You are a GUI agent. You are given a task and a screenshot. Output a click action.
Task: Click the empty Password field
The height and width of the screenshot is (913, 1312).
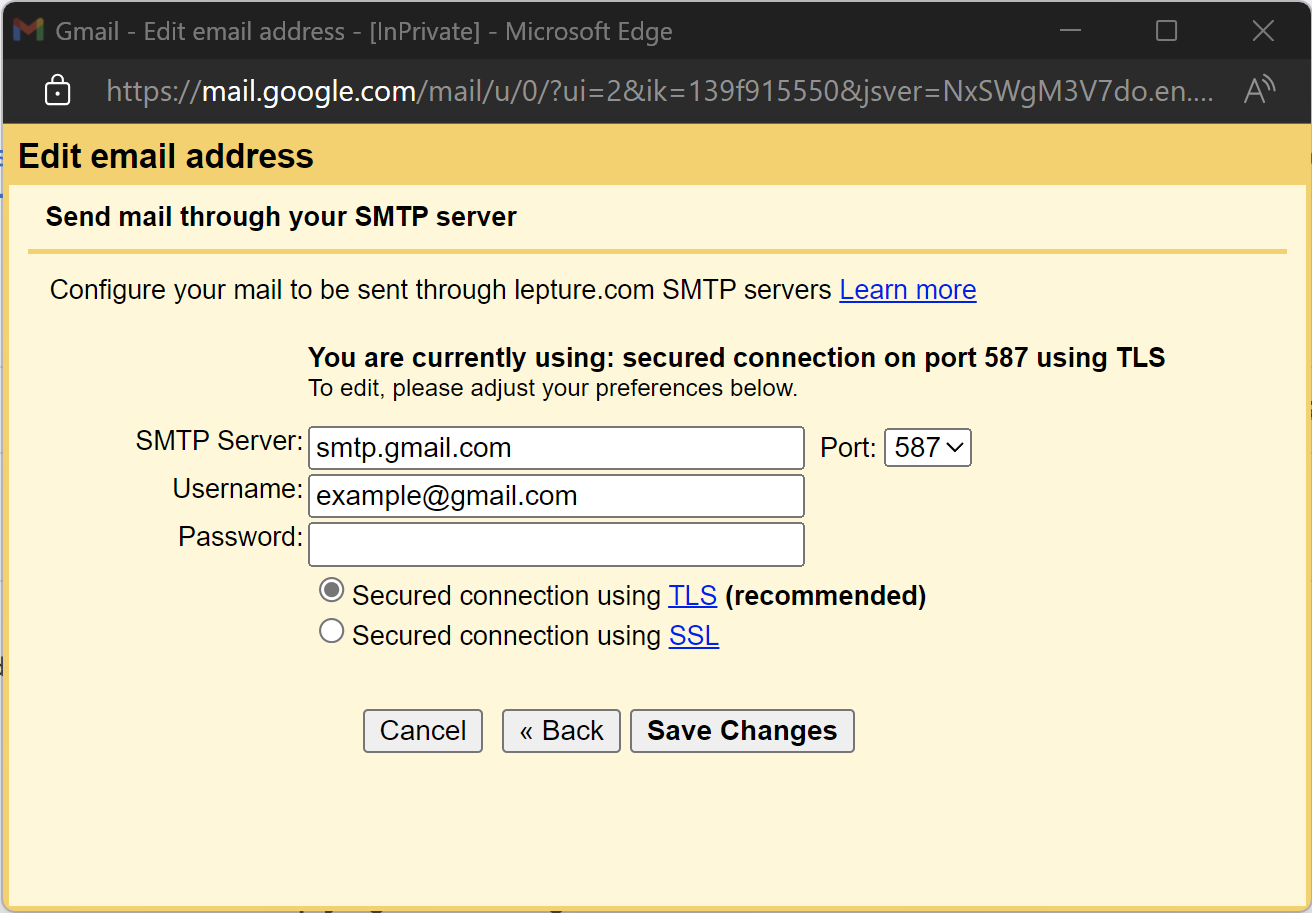(x=556, y=544)
